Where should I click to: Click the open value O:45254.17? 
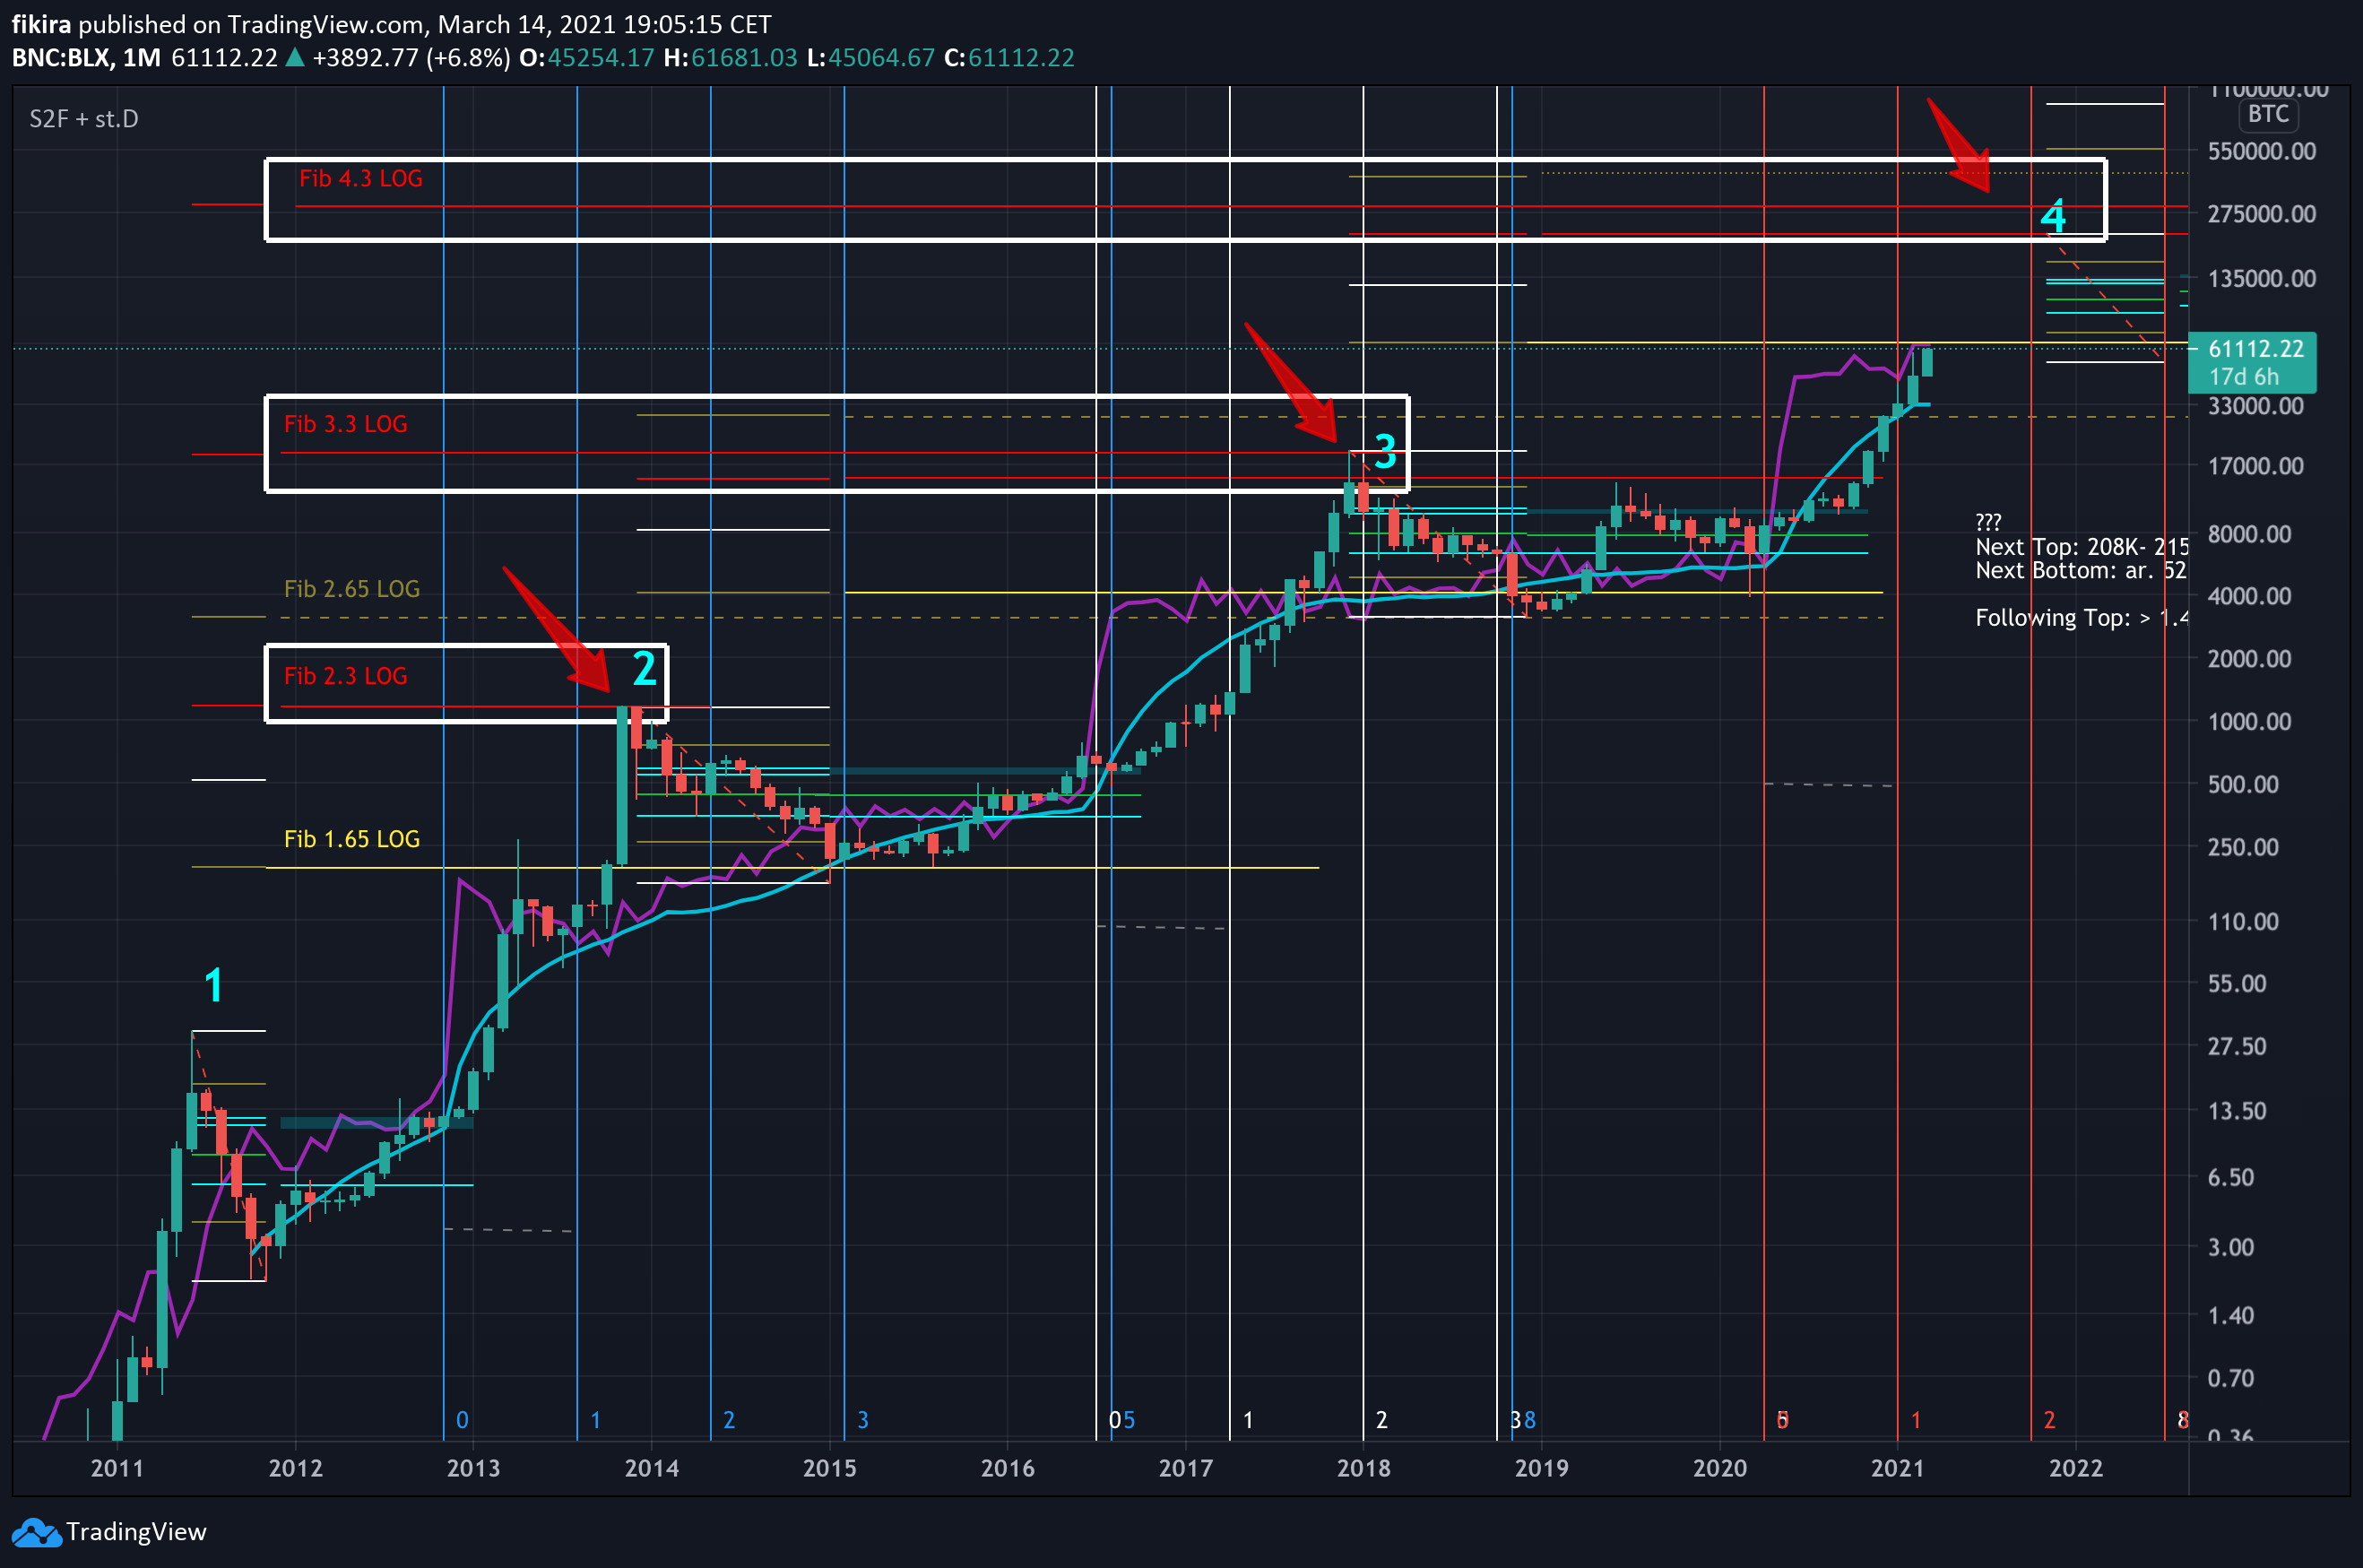[x=586, y=58]
